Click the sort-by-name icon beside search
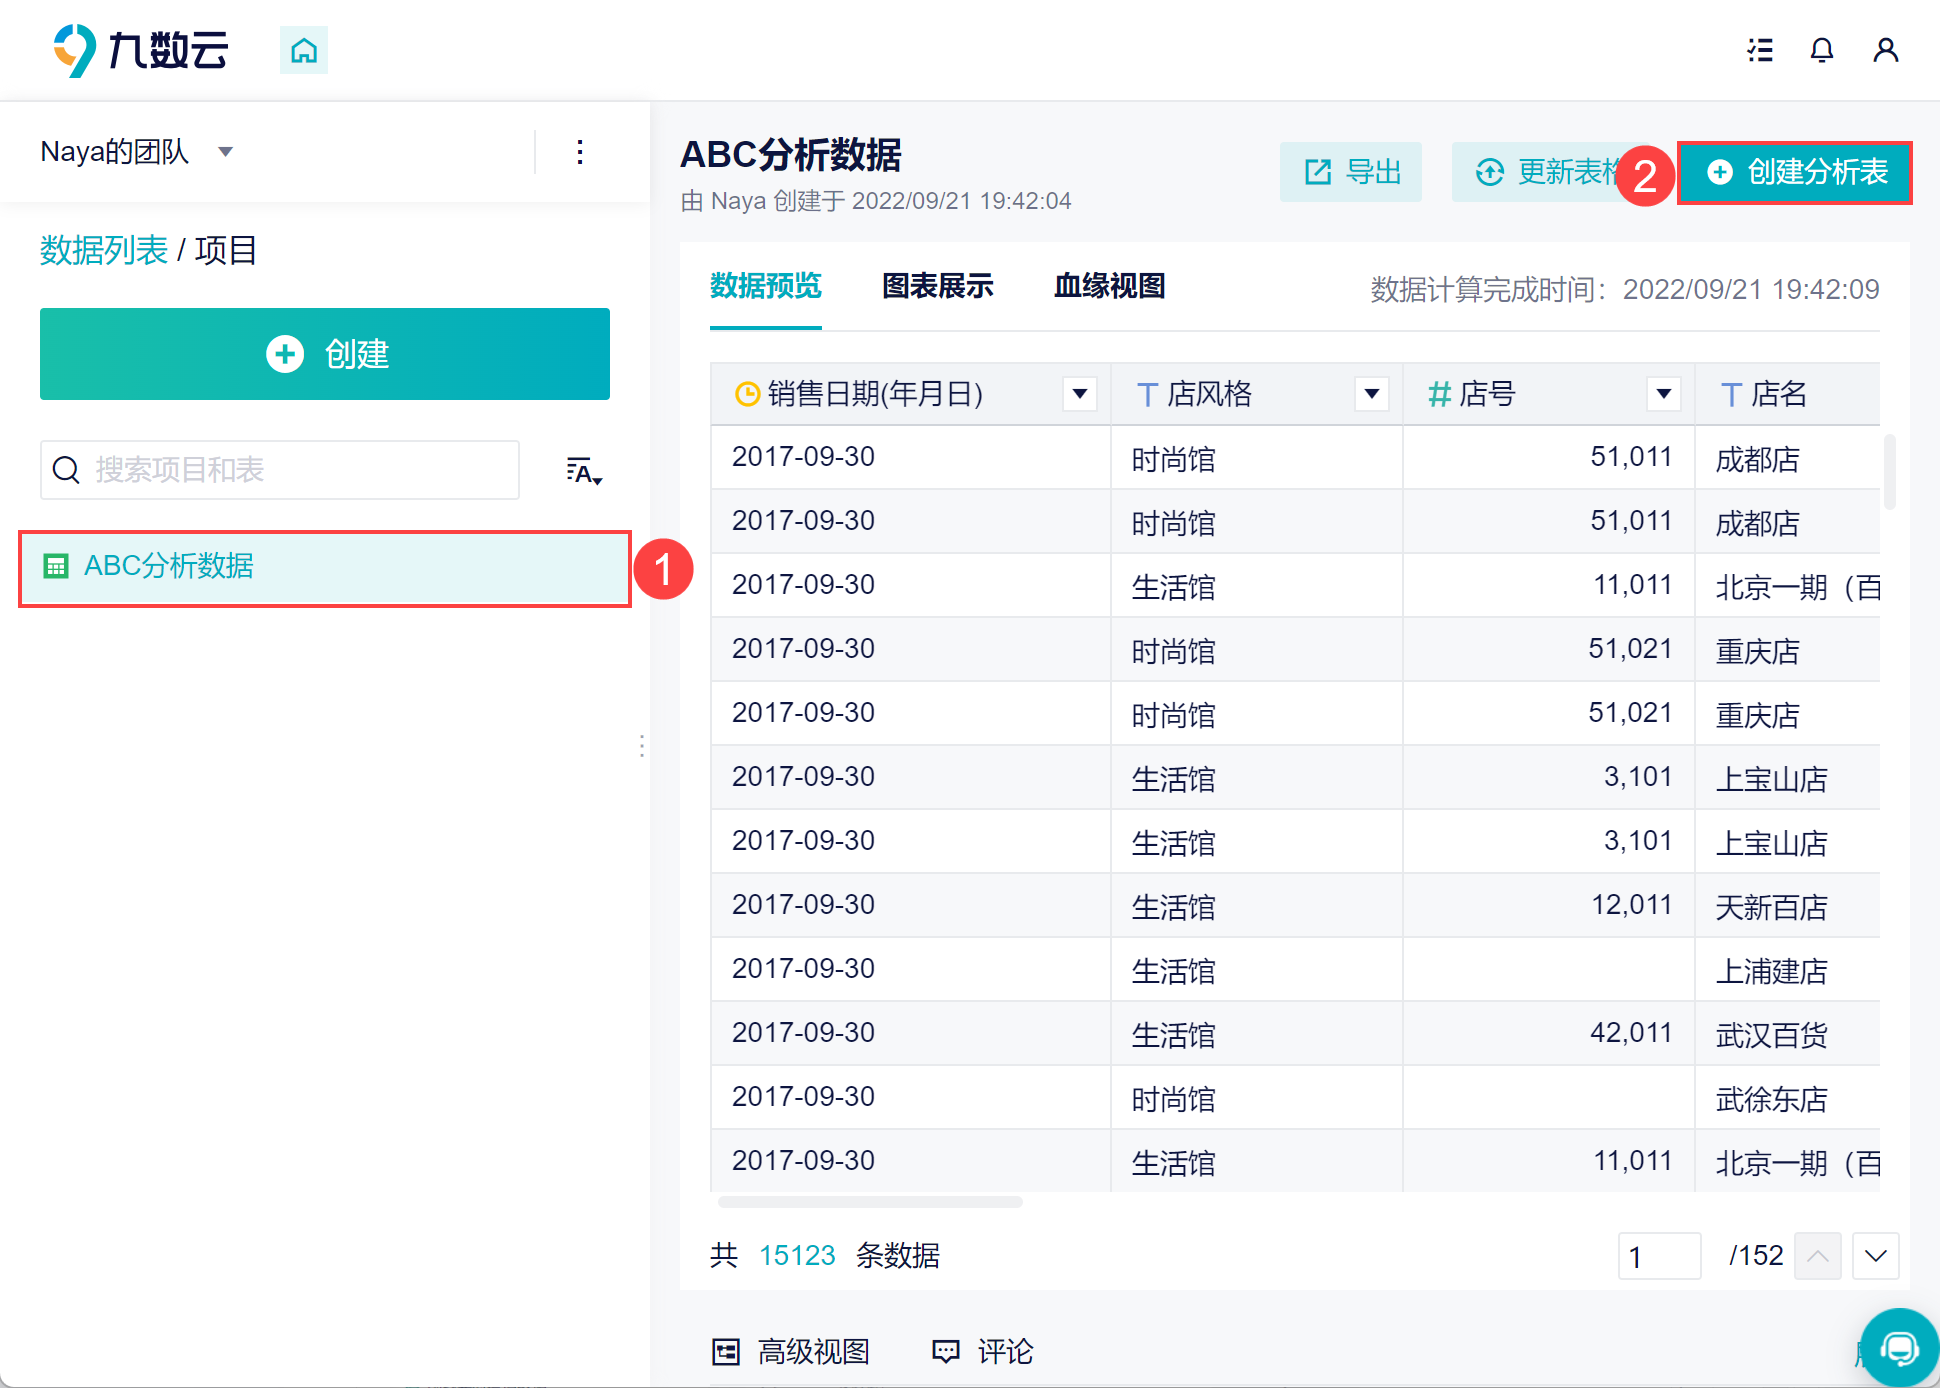Image resolution: width=1940 pixels, height=1388 pixels. pyautogui.click(x=584, y=470)
